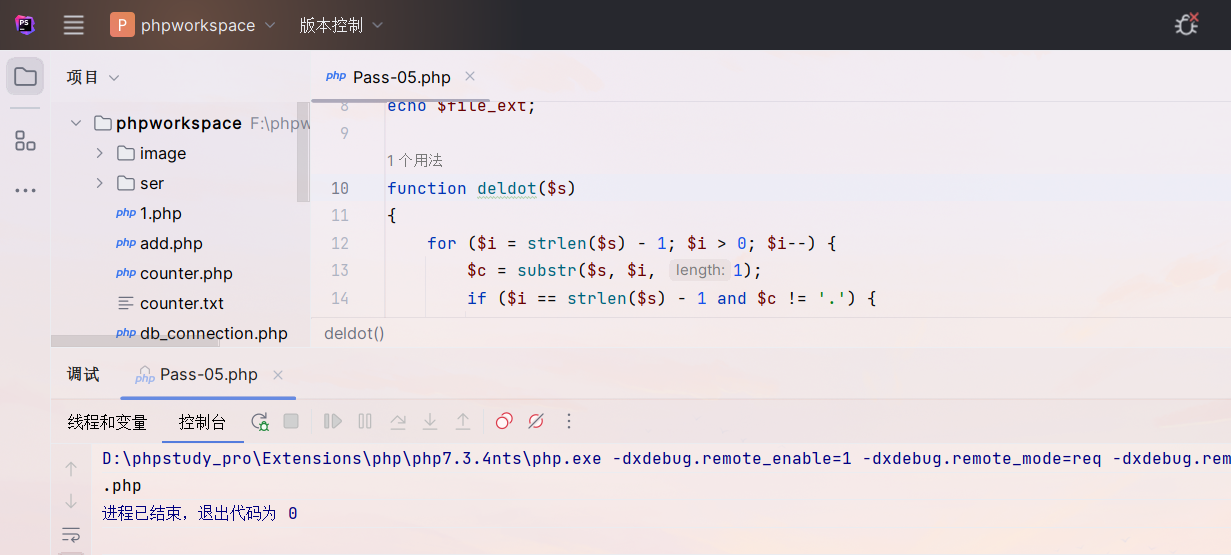
Task: Show more tool windows ellipsis
Action: click(25, 190)
